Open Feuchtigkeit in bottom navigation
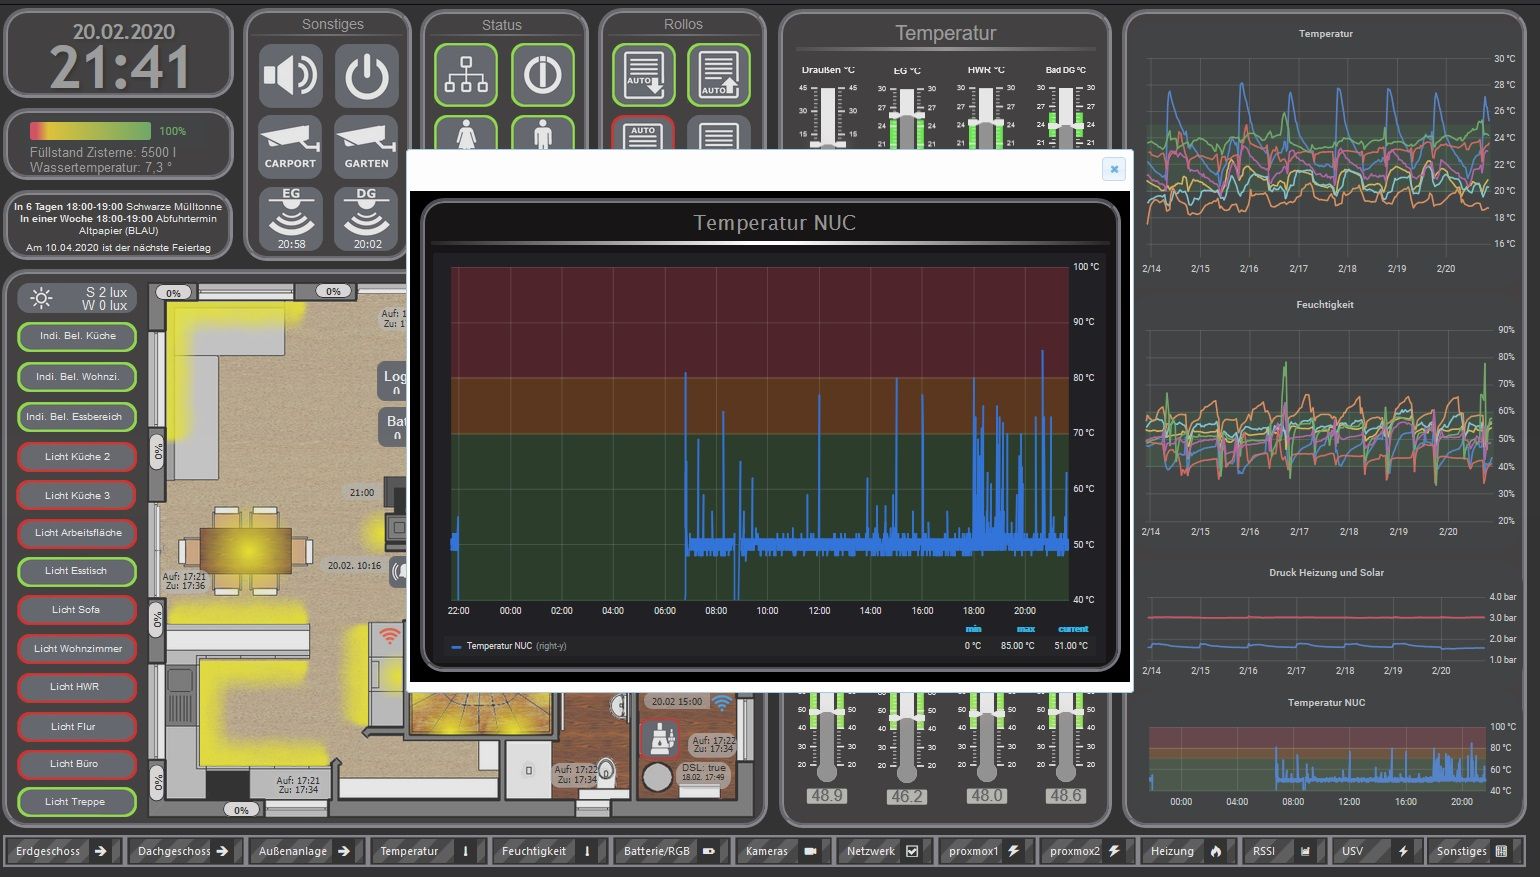The width and height of the screenshot is (1540, 877). (549, 851)
